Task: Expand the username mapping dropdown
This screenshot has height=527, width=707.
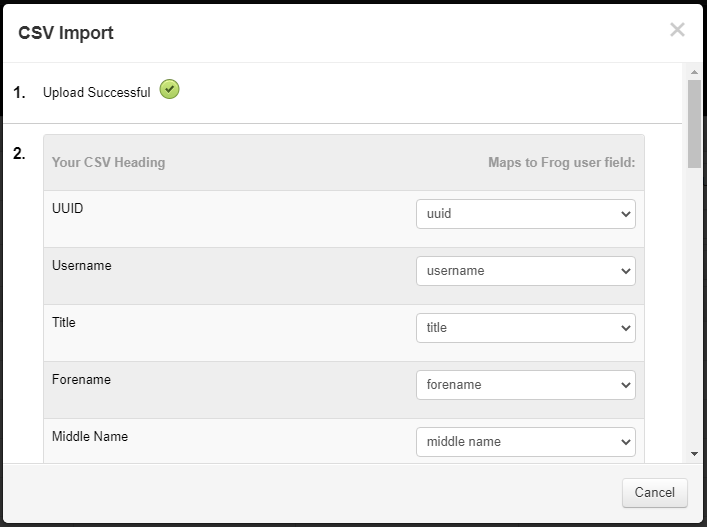Action: coord(526,271)
